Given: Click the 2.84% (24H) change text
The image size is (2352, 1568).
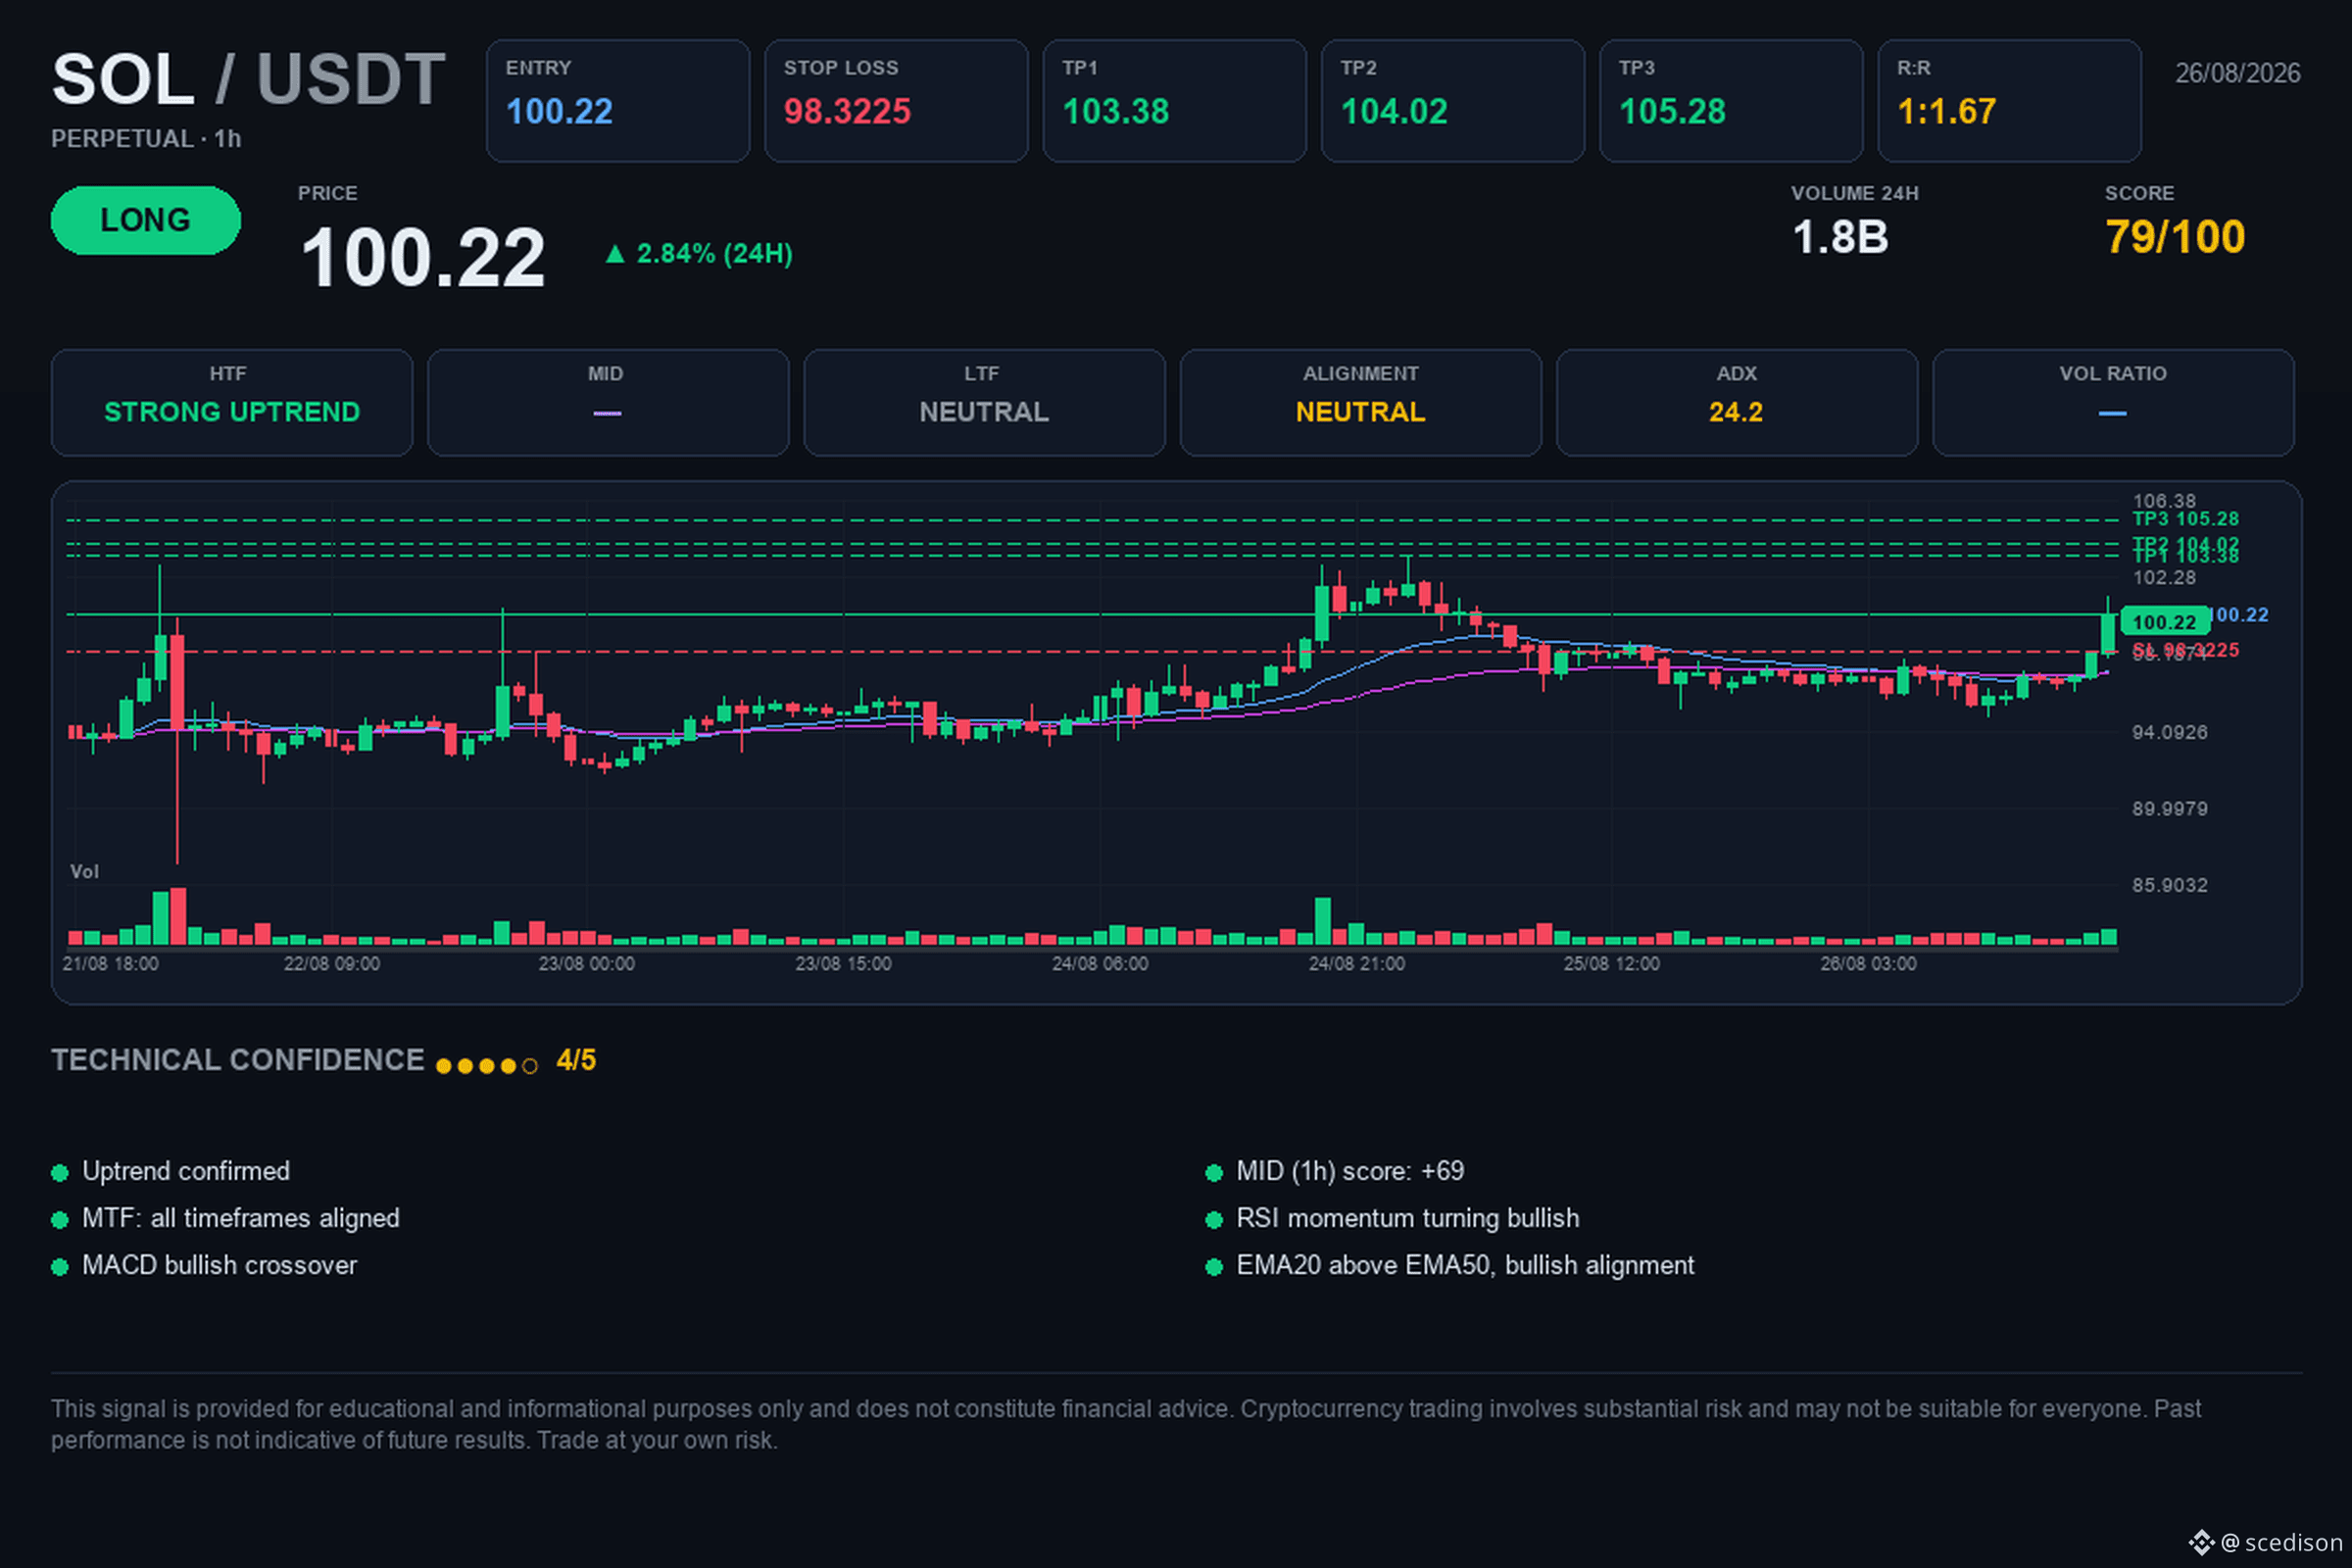Looking at the screenshot, I should pos(714,254).
